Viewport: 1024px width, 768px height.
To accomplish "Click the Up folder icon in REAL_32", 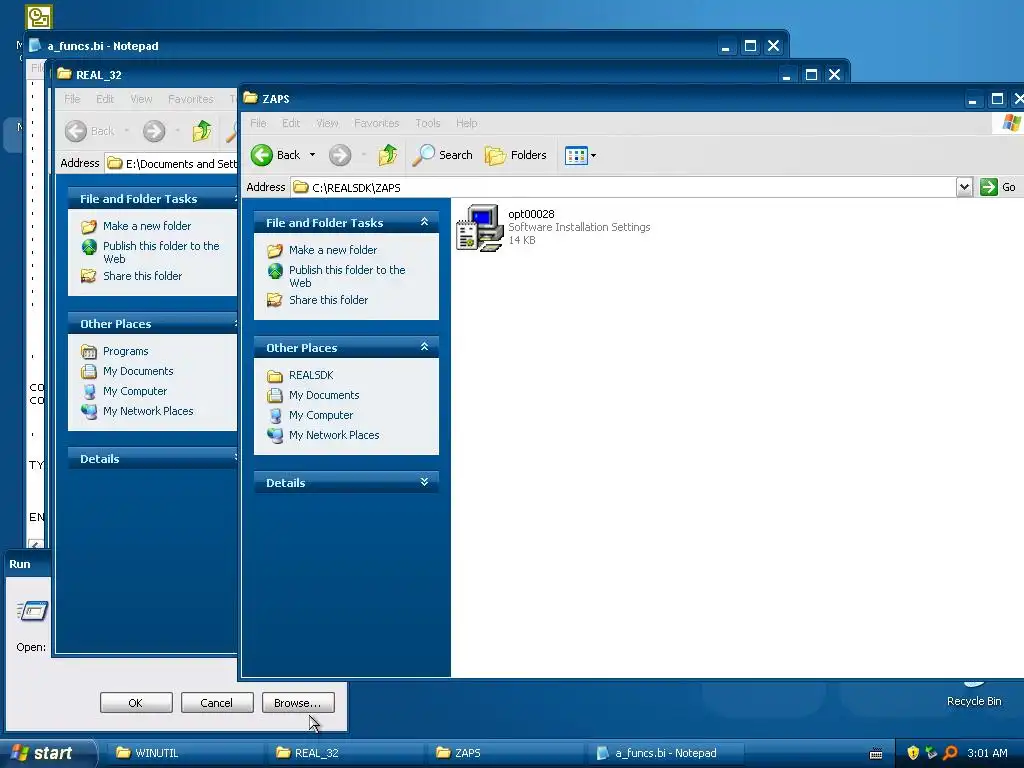I will 201,131.
